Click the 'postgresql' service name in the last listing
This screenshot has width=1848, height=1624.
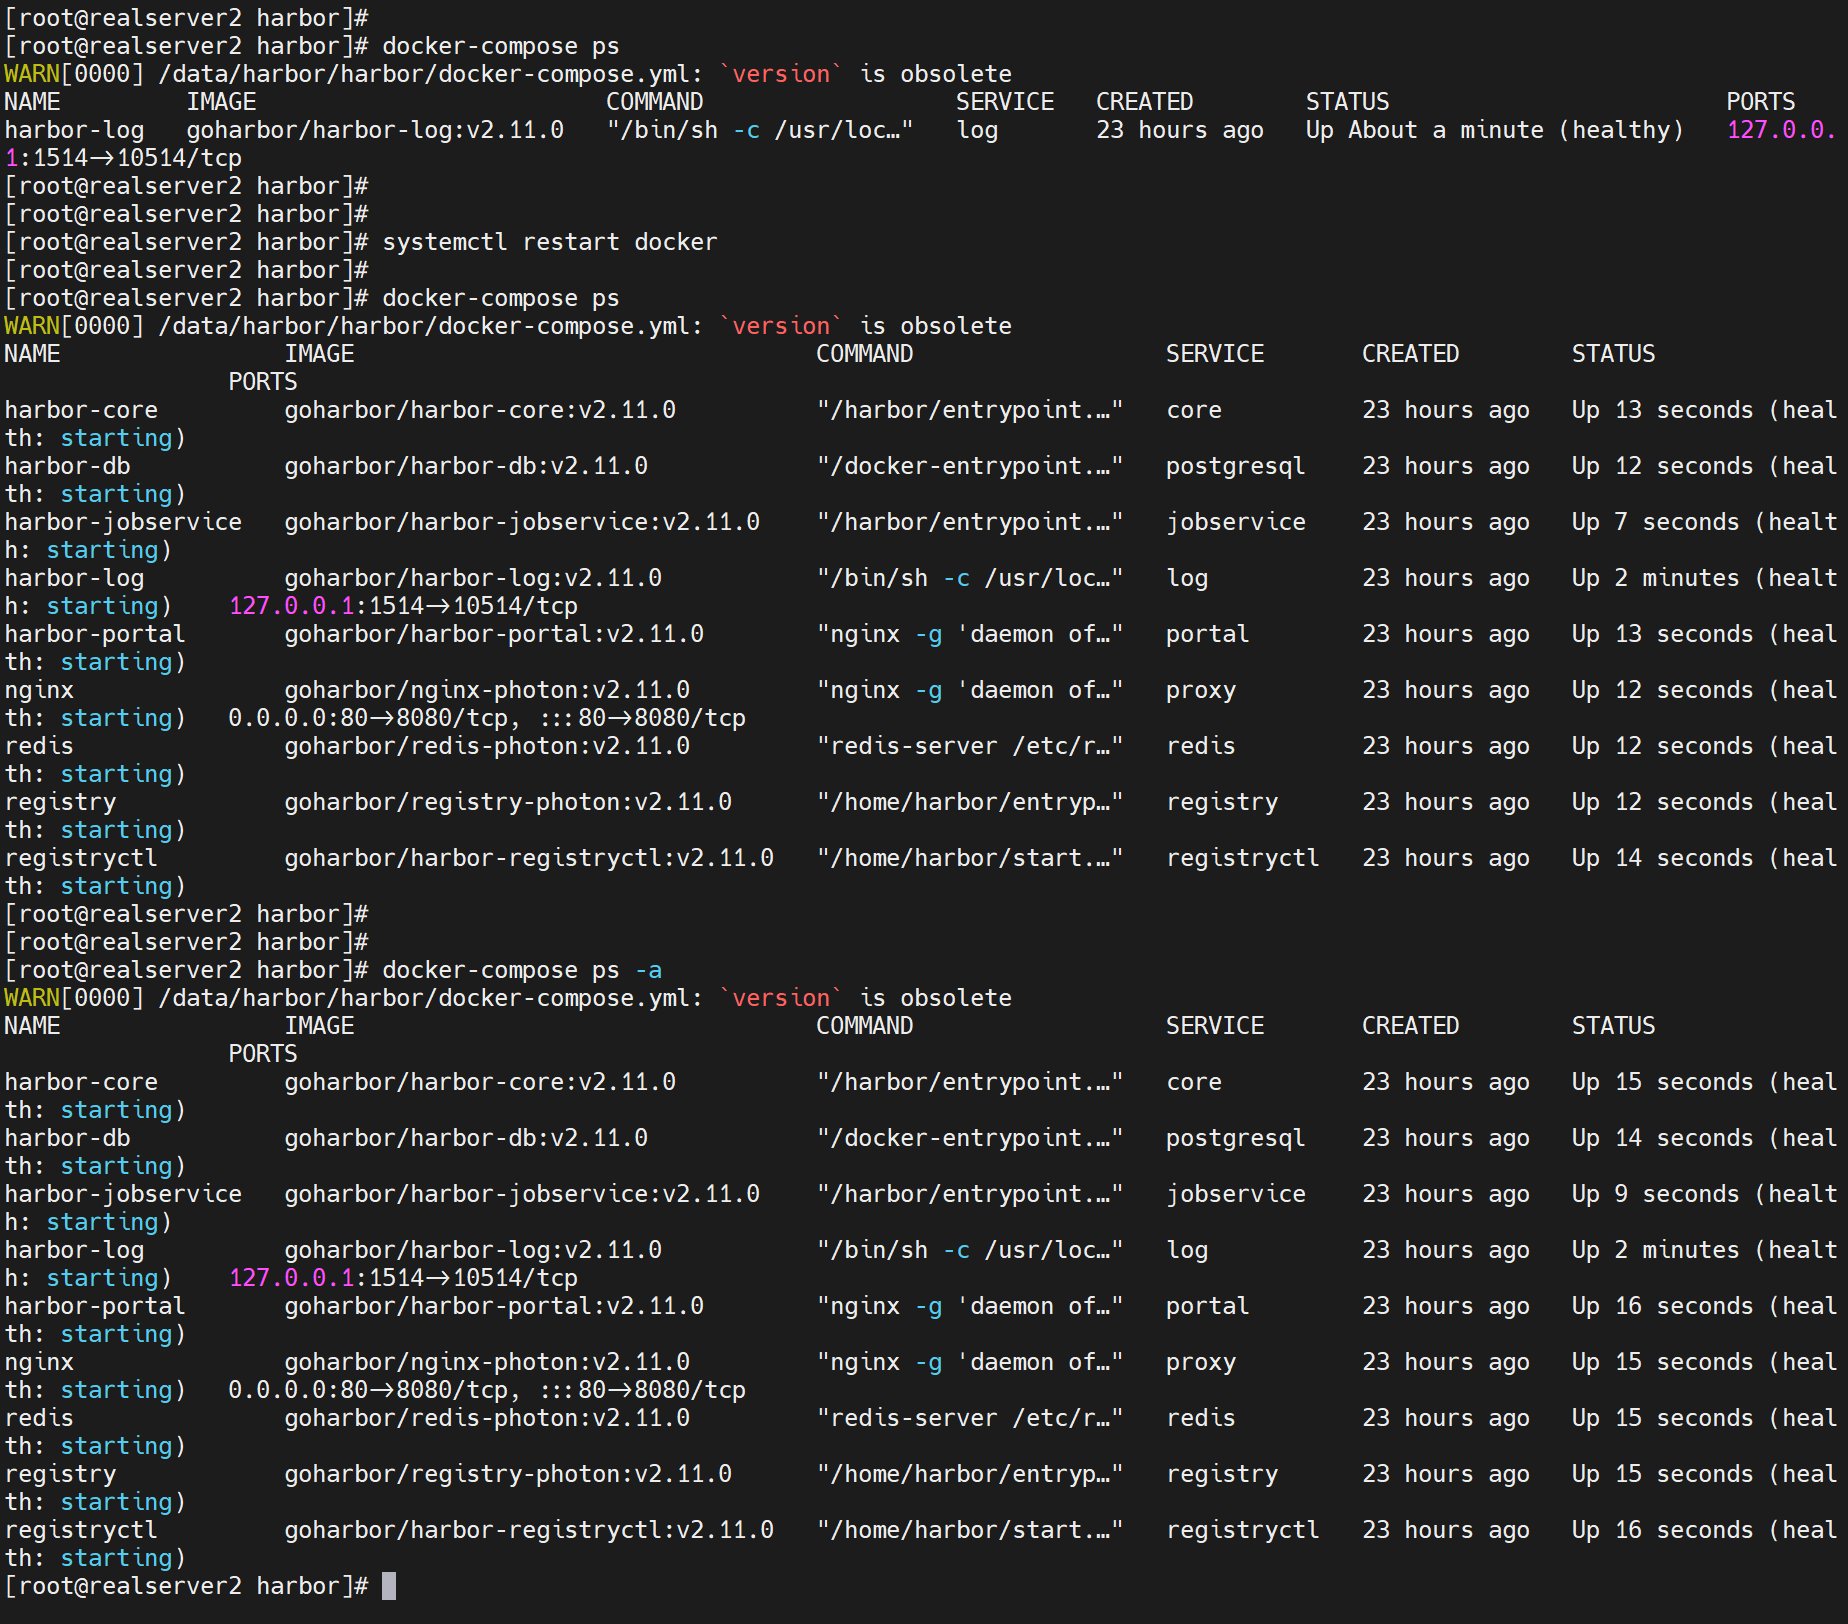click(x=1235, y=1138)
